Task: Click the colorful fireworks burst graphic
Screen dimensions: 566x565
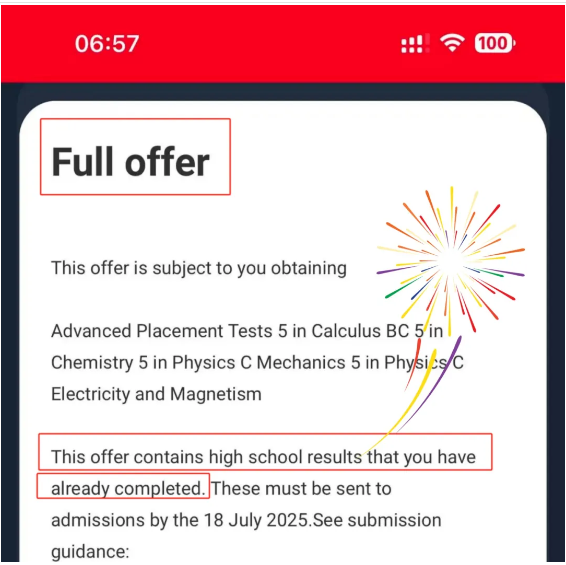Action: click(x=451, y=261)
